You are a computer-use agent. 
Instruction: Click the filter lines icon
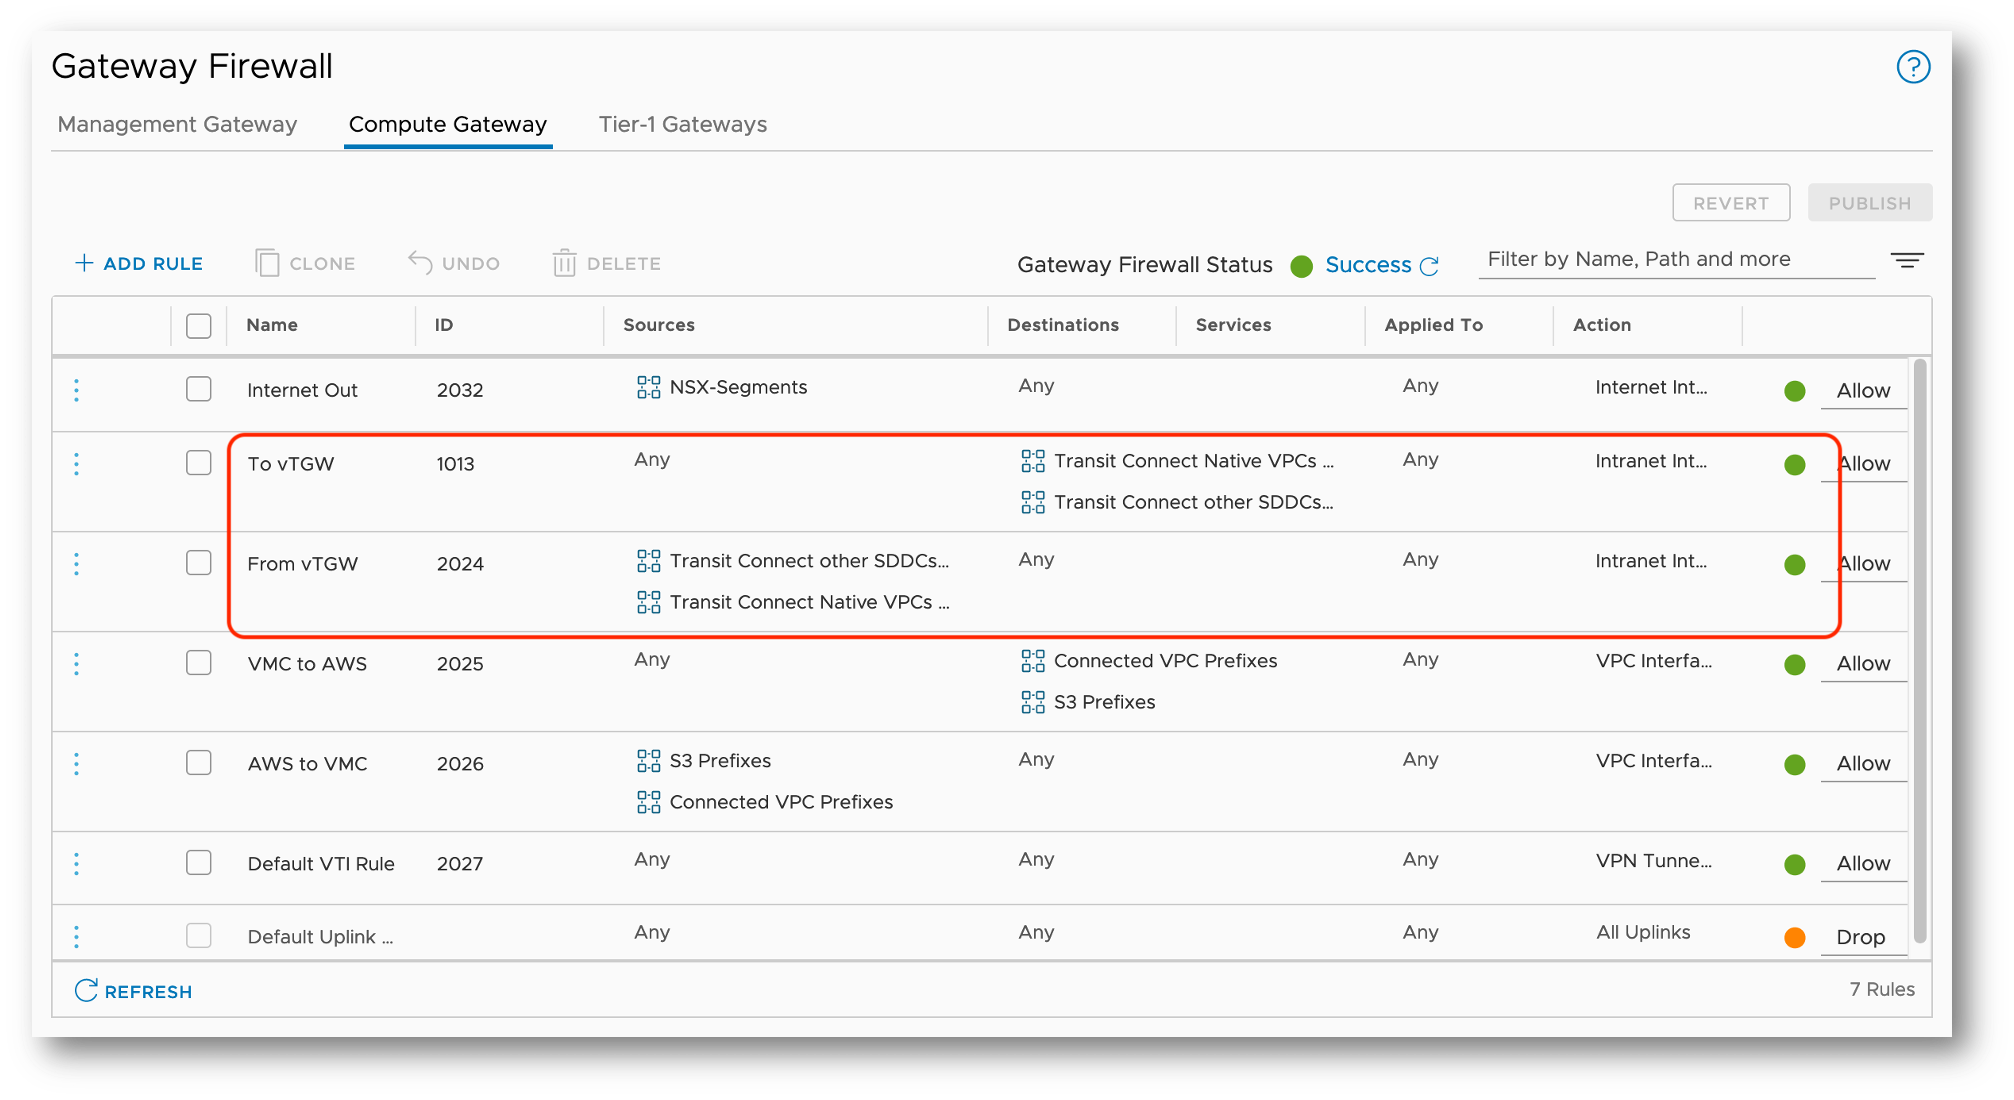(1906, 261)
